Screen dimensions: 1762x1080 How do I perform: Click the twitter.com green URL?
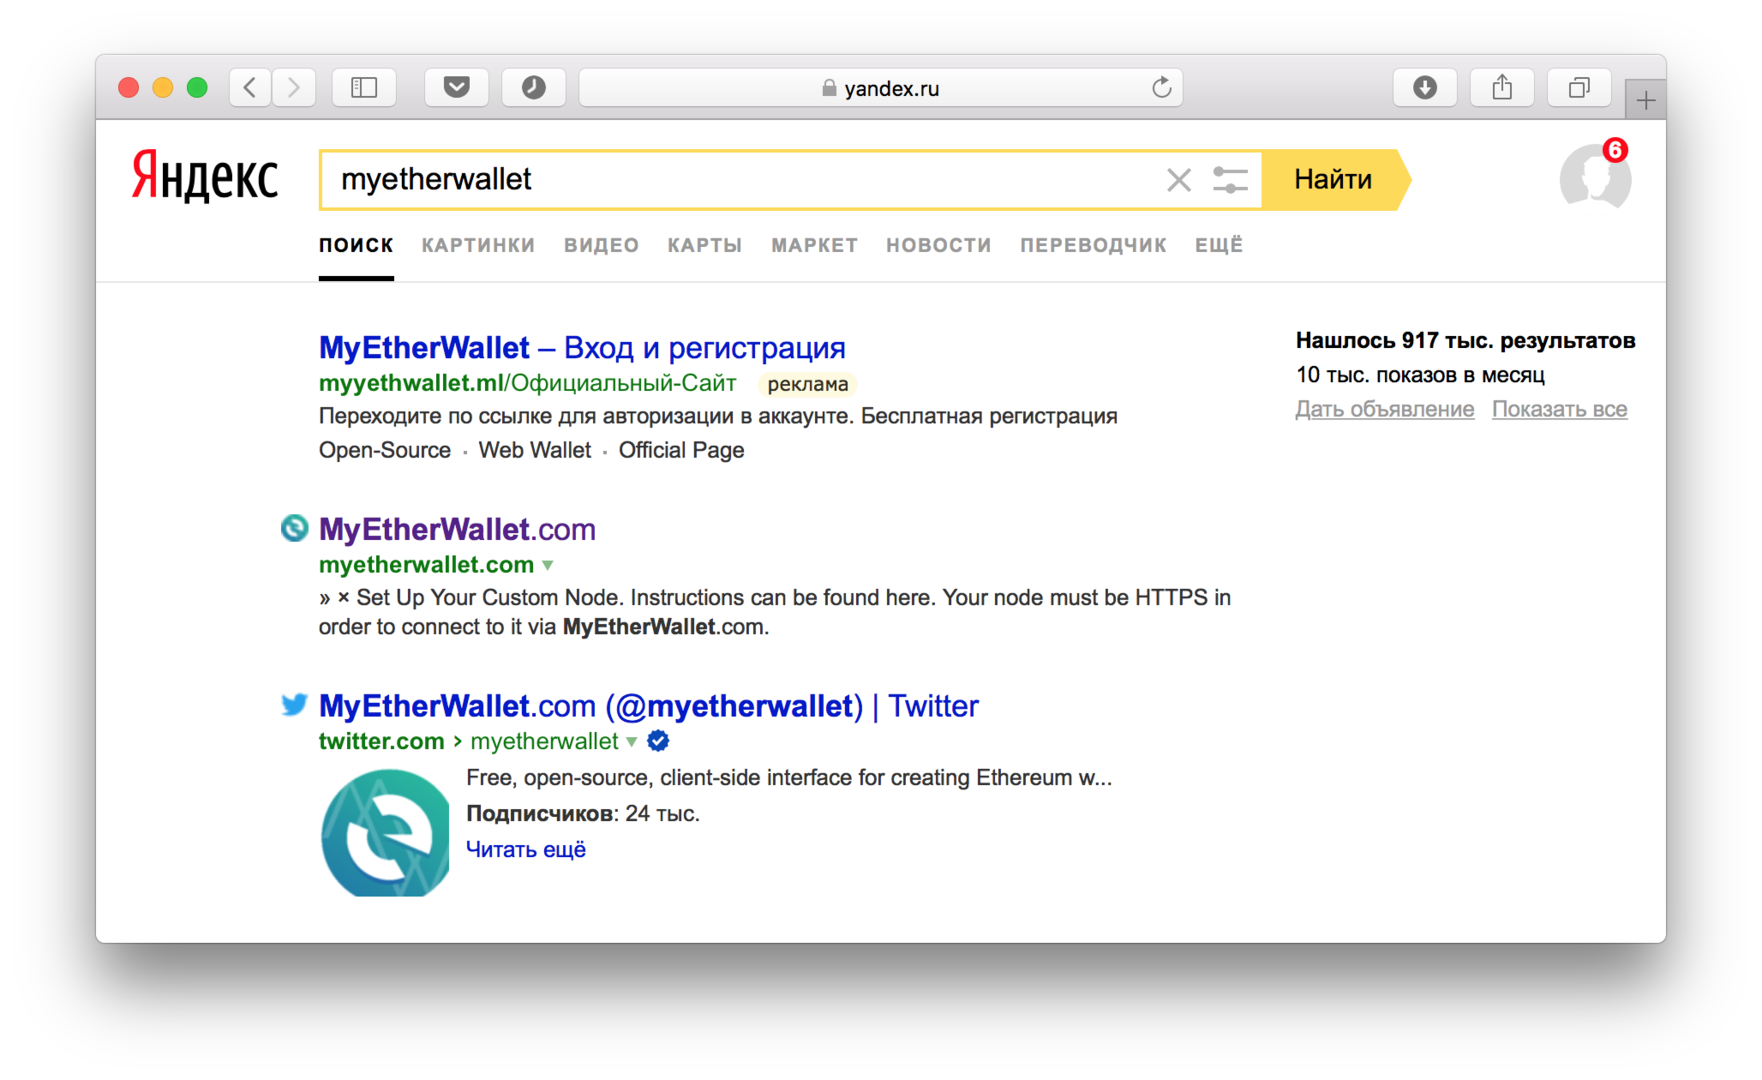(381, 741)
